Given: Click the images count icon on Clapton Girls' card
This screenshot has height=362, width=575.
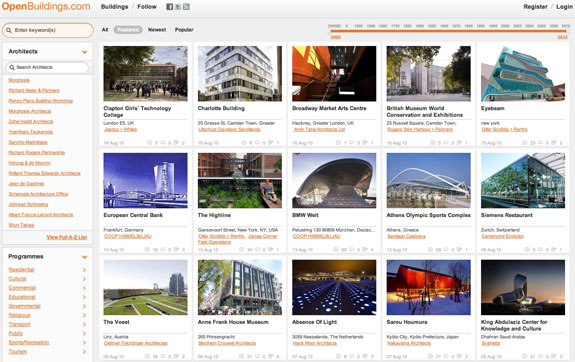Looking at the screenshot, I should (150, 143).
